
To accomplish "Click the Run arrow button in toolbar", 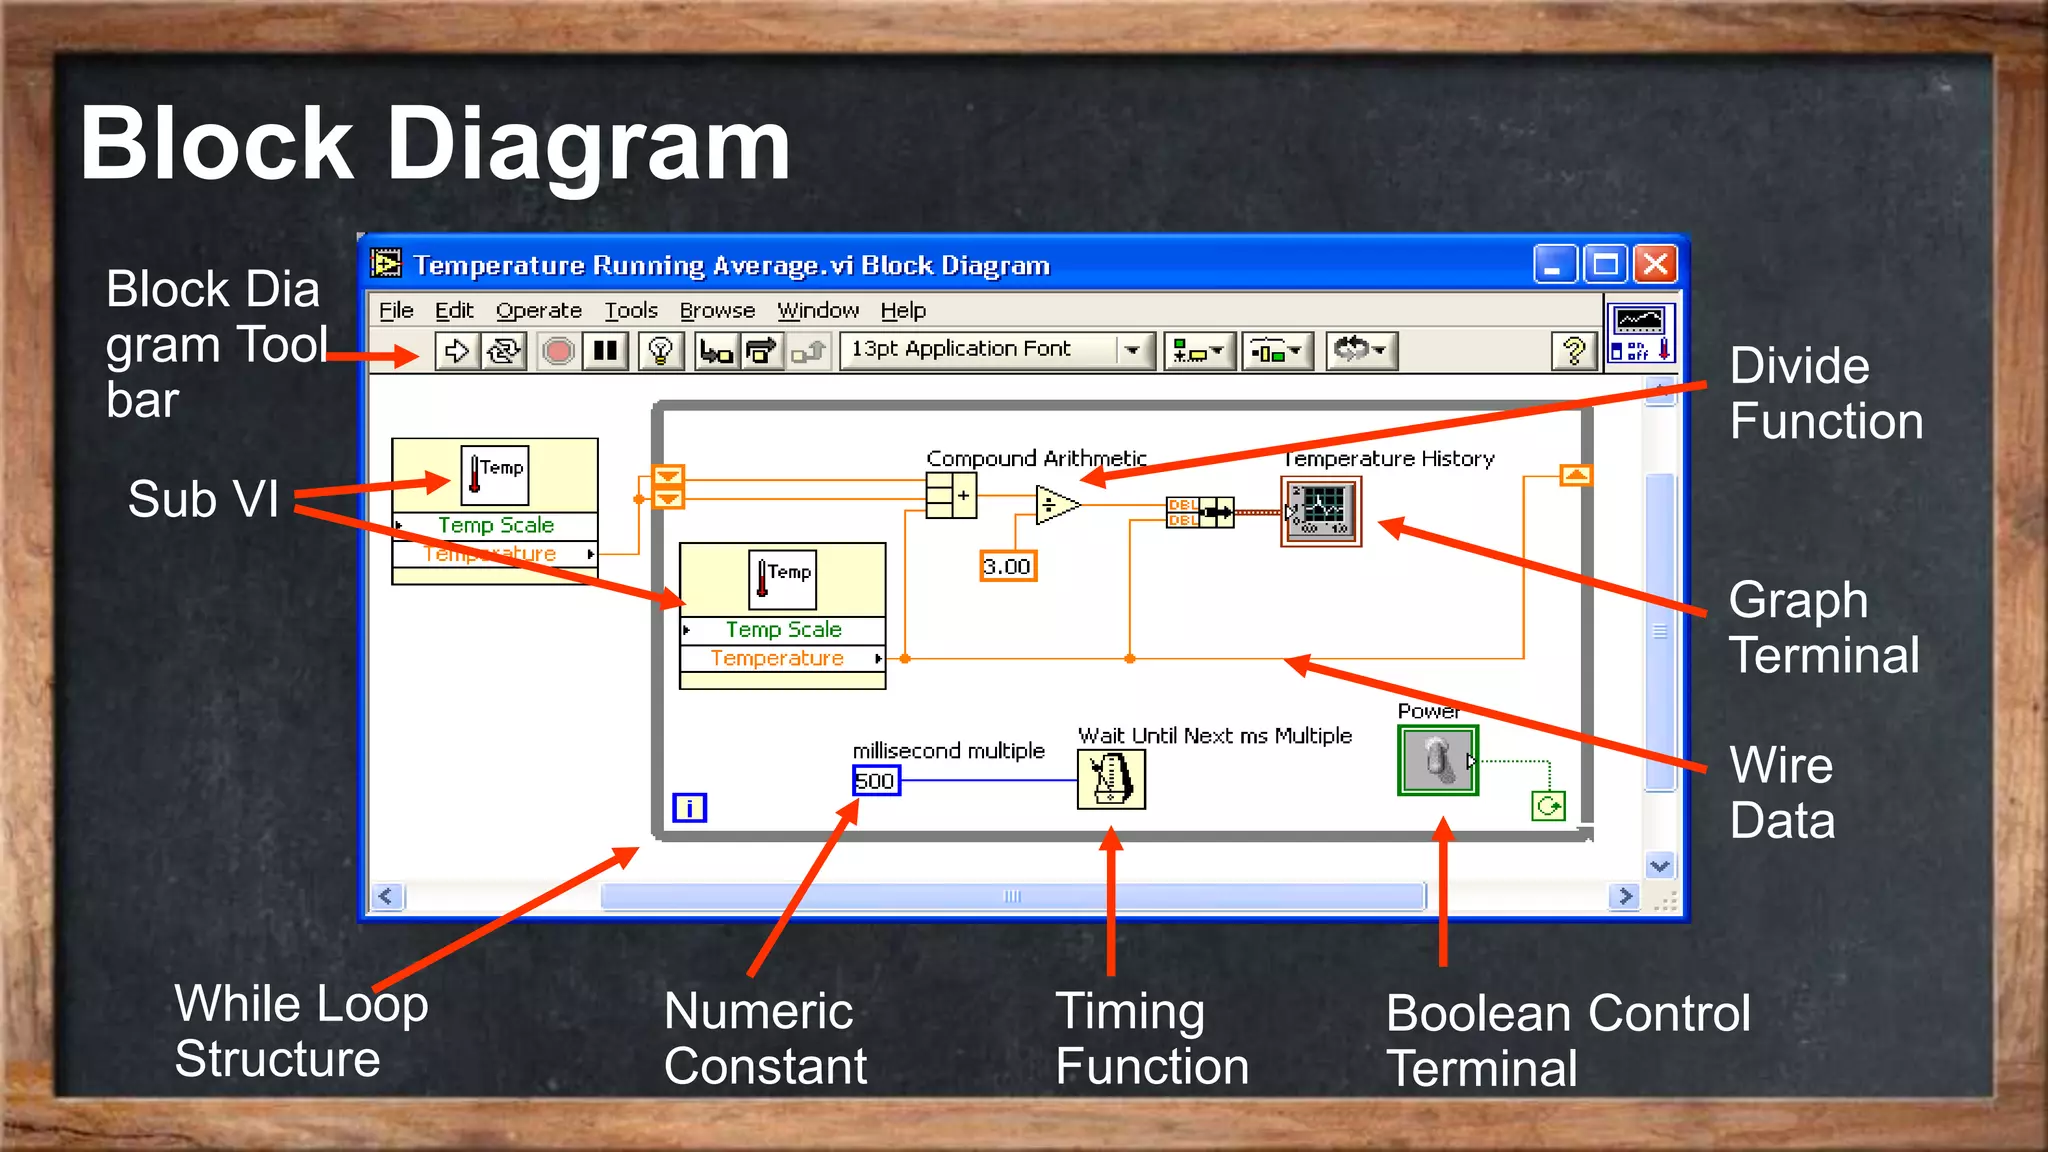I will click(457, 351).
